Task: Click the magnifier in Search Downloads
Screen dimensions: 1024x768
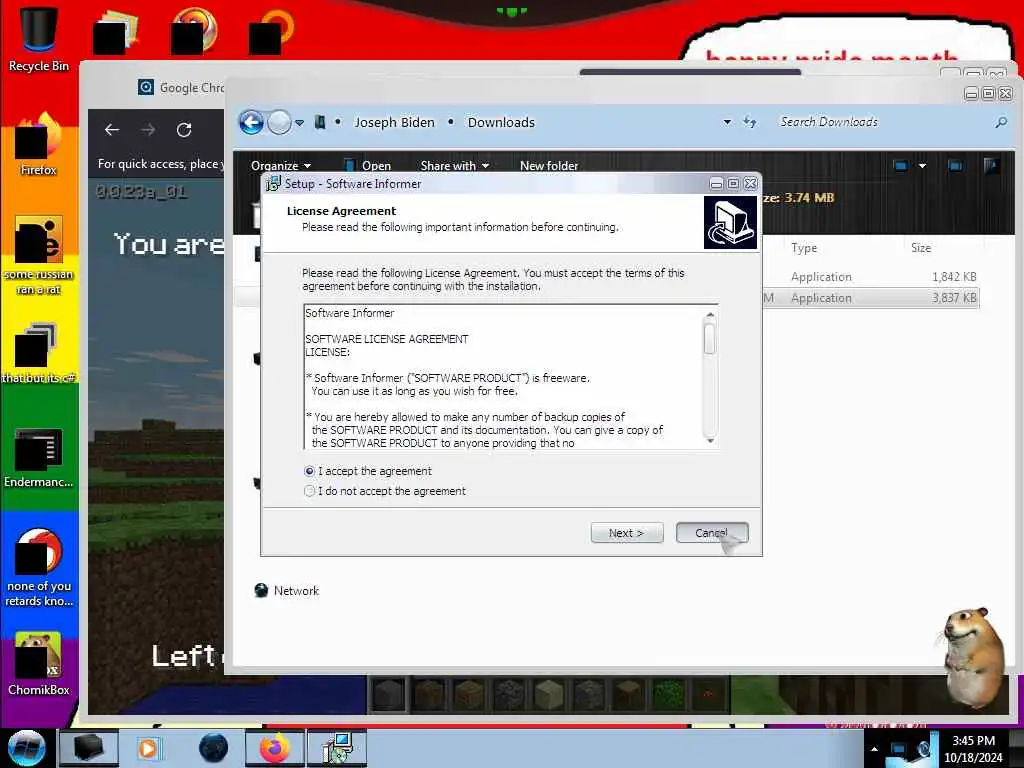Action: pyautogui.click(x=1000, y=122)
